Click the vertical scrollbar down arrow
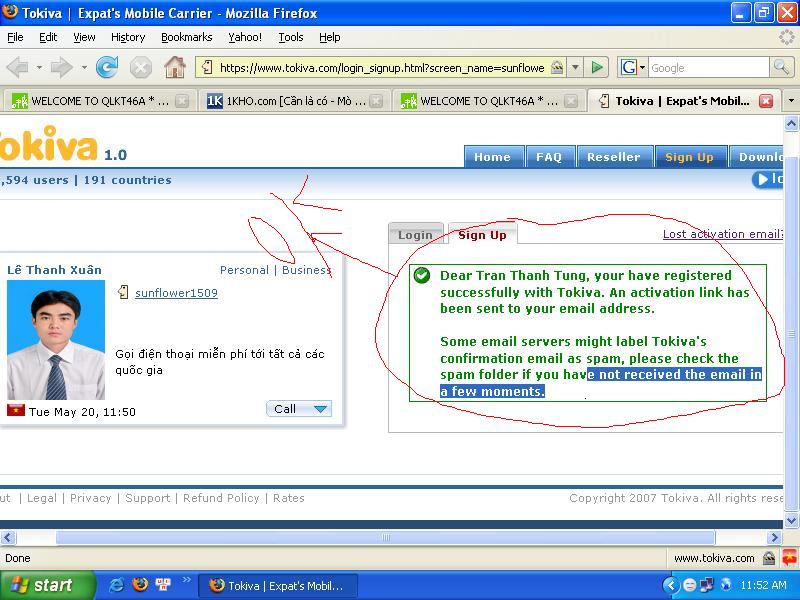The image size is (800, 600). click(x=791, y=521)
